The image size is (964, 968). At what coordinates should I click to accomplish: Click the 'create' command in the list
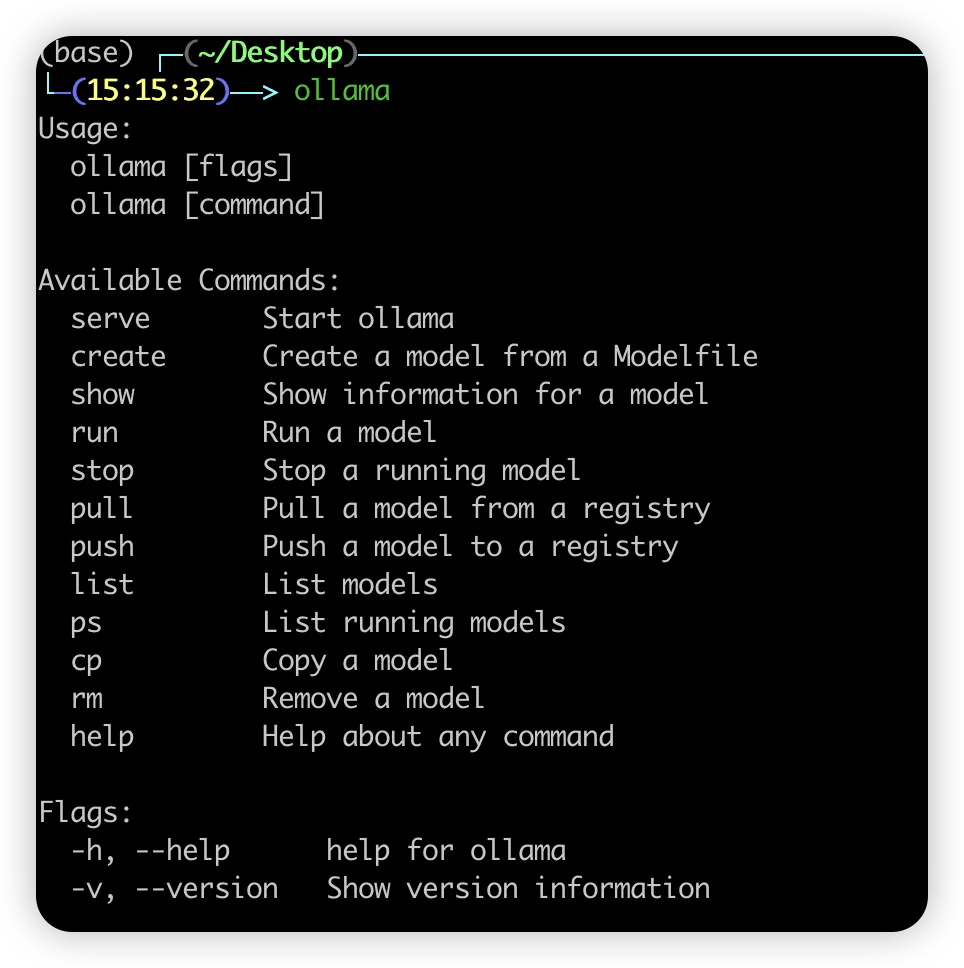pos(118,357)
